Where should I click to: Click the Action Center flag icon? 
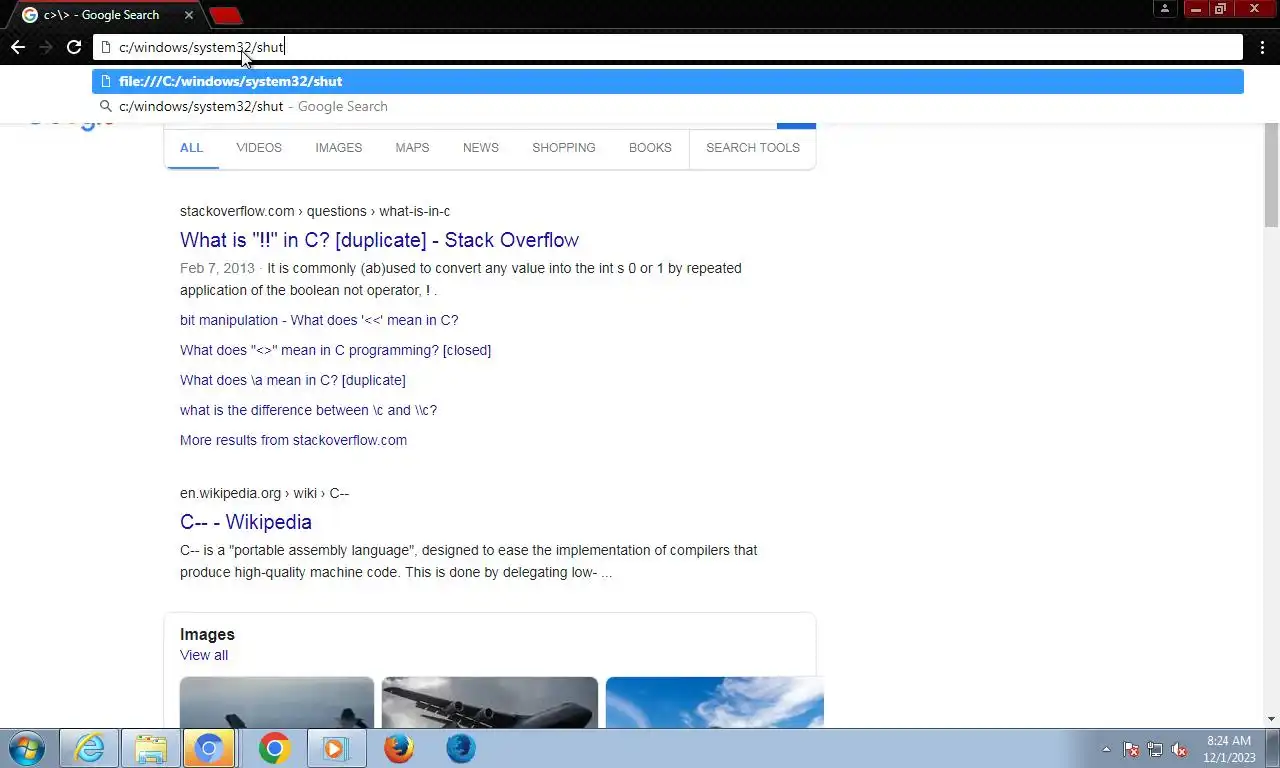point(1131,749)
